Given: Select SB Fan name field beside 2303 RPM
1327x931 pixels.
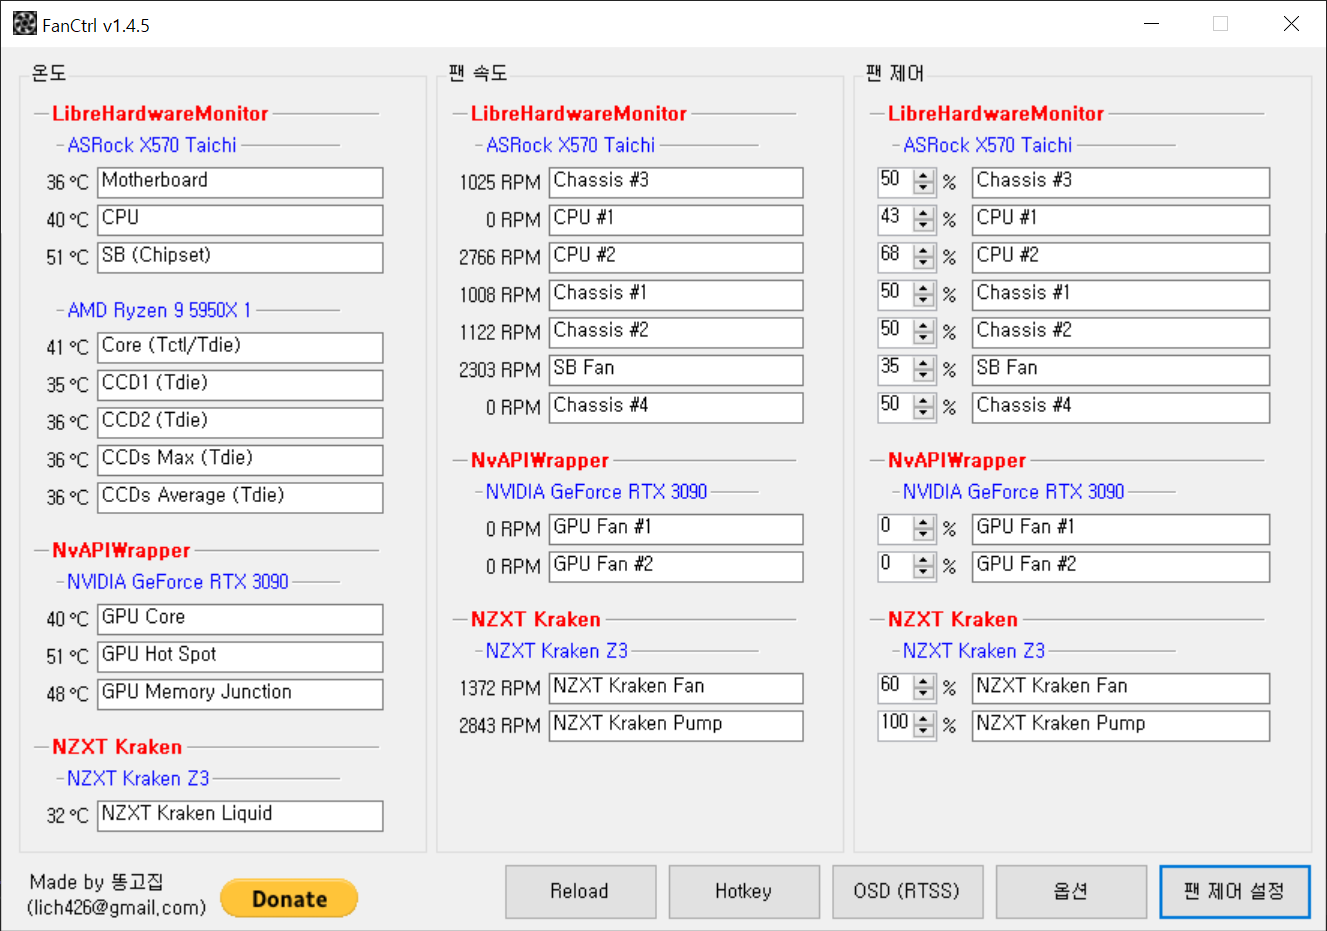Looking at the screenshot, I should 676,370.
